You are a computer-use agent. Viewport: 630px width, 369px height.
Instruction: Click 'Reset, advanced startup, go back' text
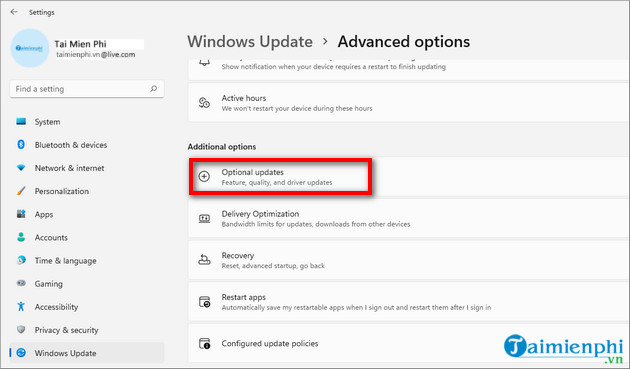pyautogui.click(x=273, y=266)
